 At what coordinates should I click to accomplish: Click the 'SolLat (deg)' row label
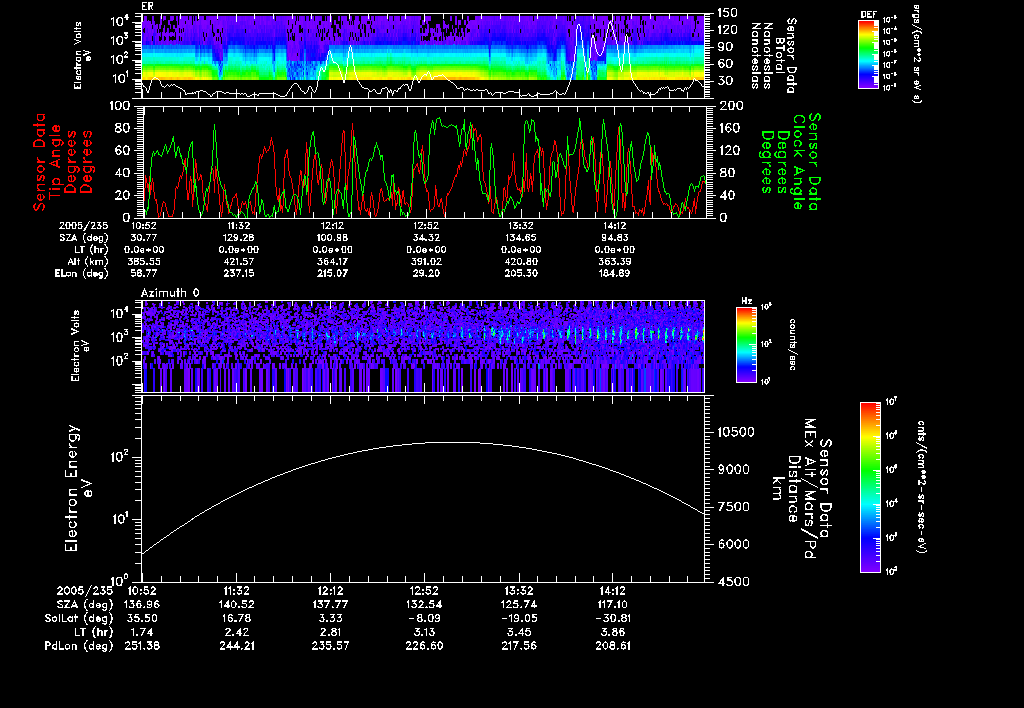[x=79, y=618]
